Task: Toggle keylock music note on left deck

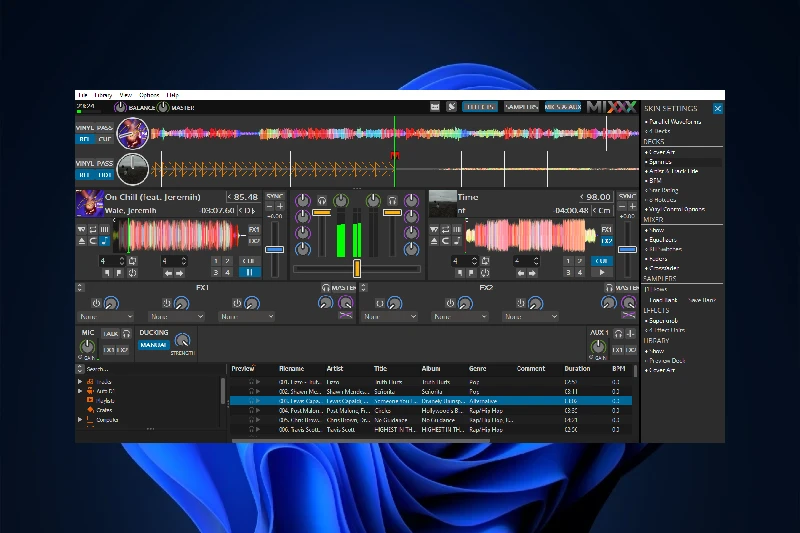Action: (105, 241)
